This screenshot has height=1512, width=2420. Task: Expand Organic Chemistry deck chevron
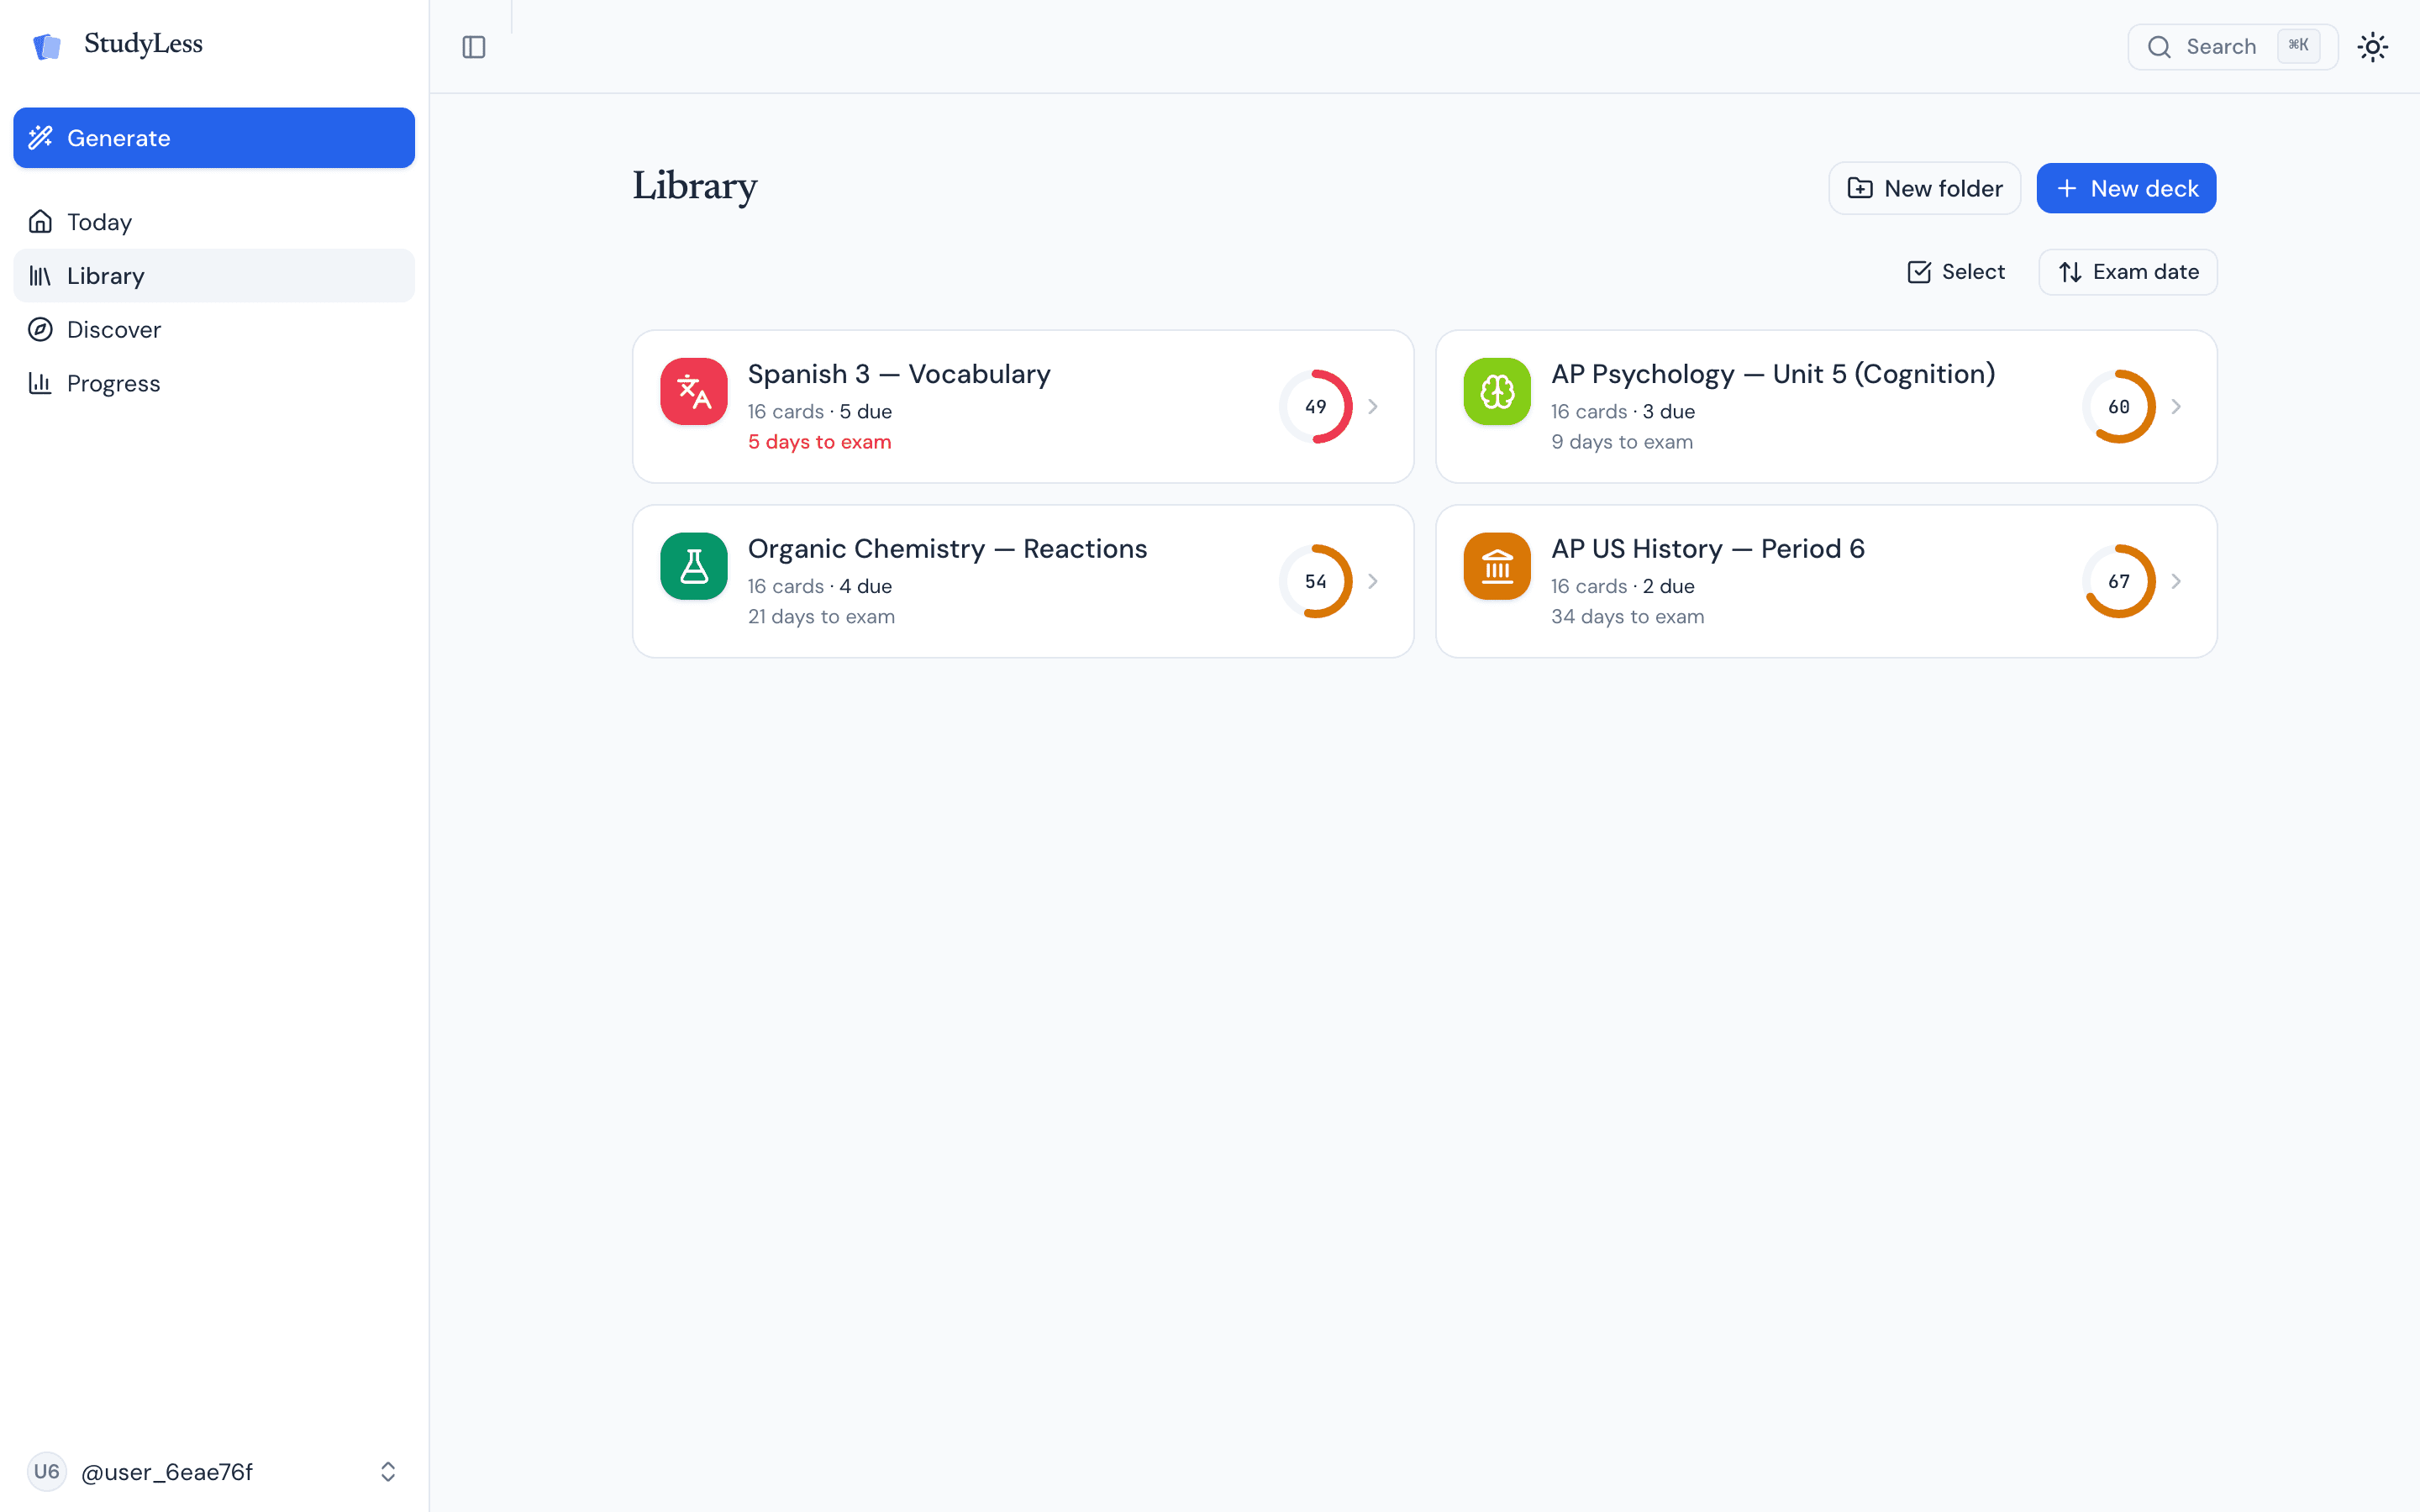(1373, 581)
